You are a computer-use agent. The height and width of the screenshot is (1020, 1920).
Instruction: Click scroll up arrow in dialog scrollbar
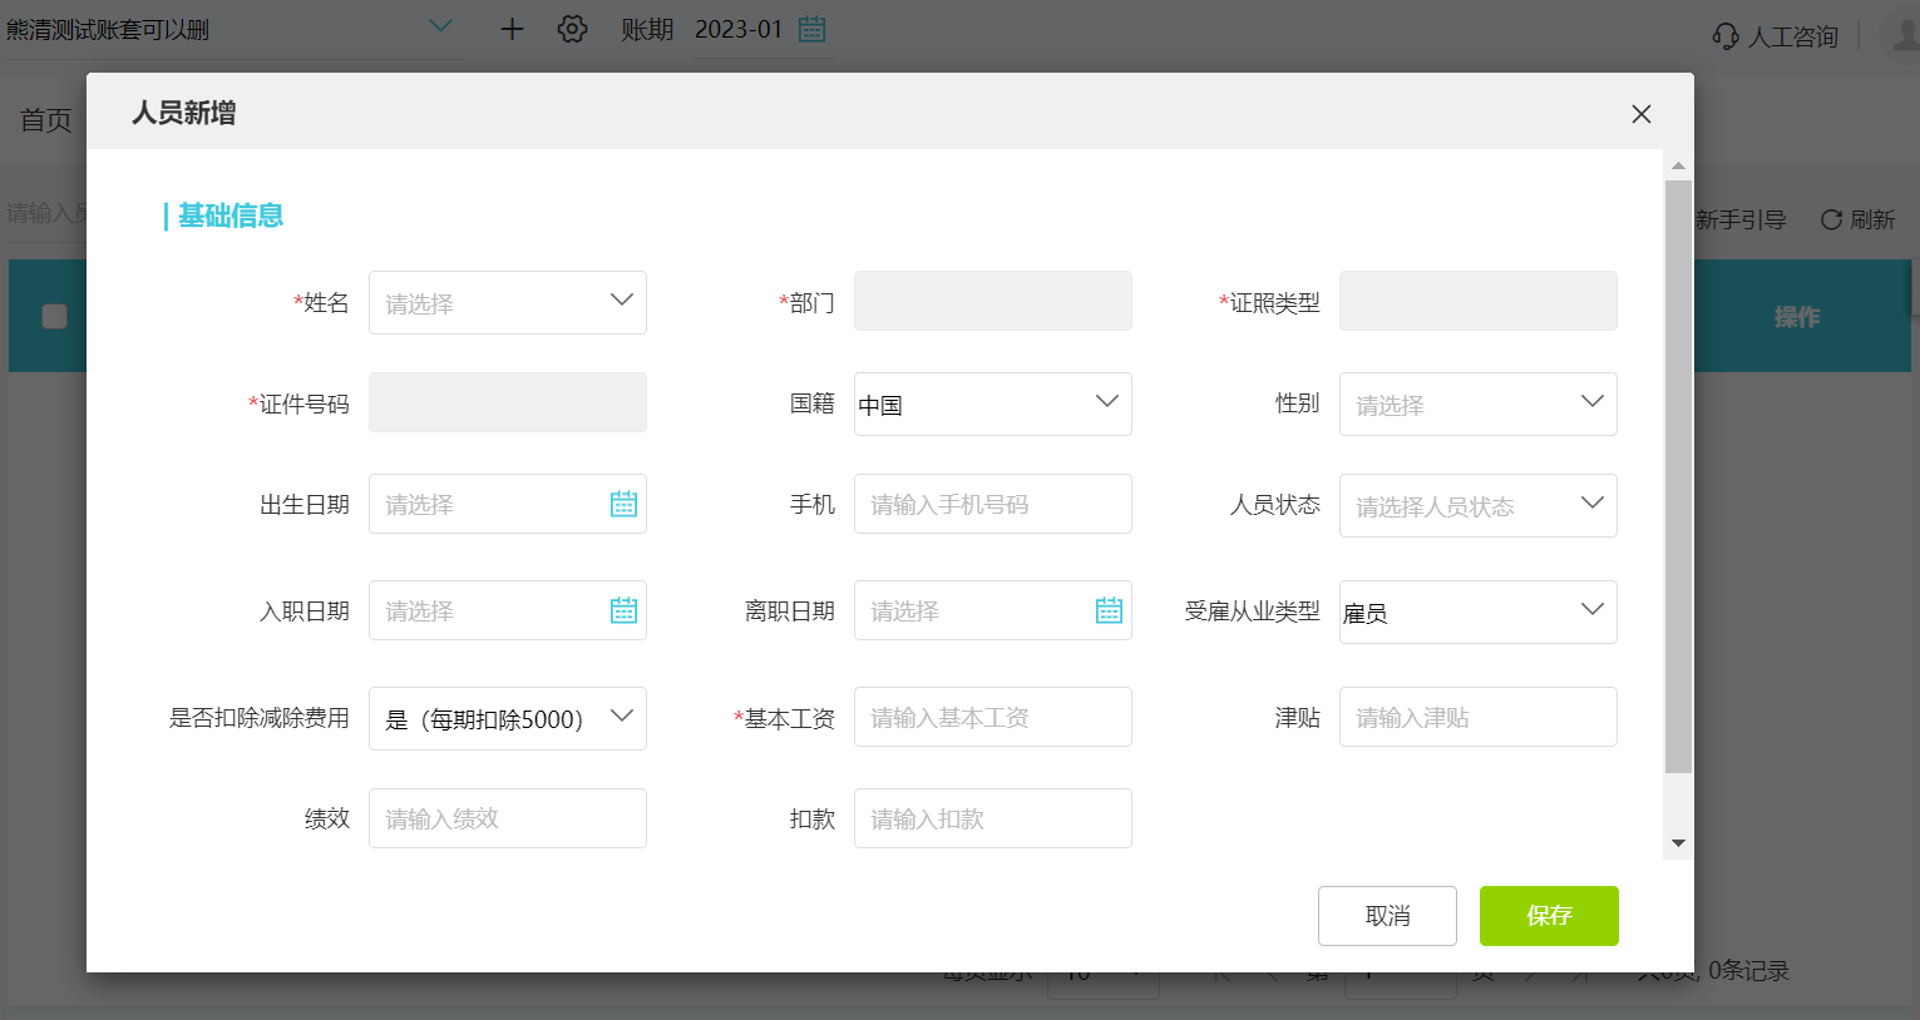pos(1678,166)
